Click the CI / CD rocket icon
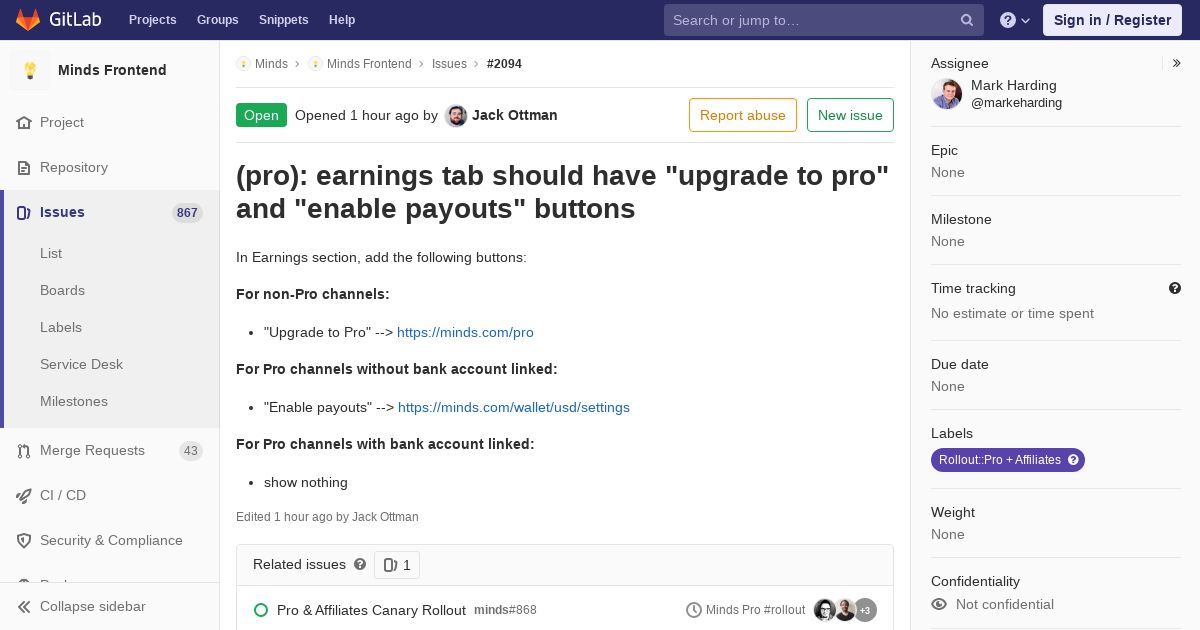The image size is (1200, 630). 24,496
